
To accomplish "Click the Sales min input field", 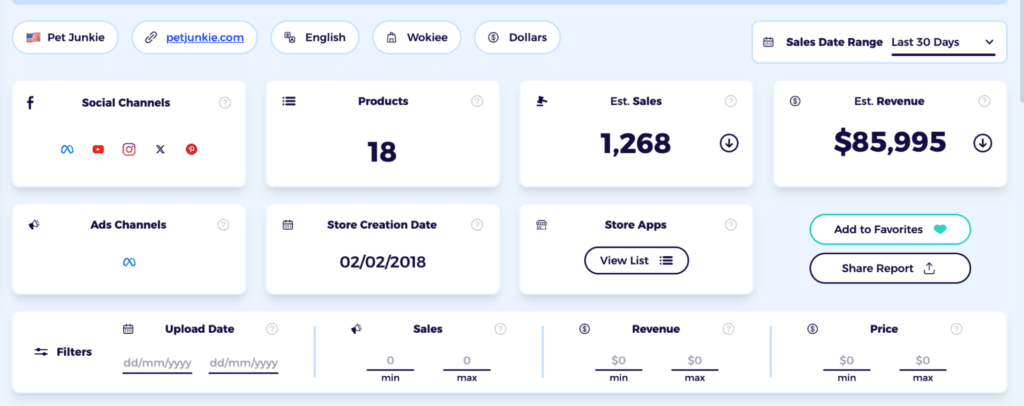I will pyautogui.click(x=391, y=361).
